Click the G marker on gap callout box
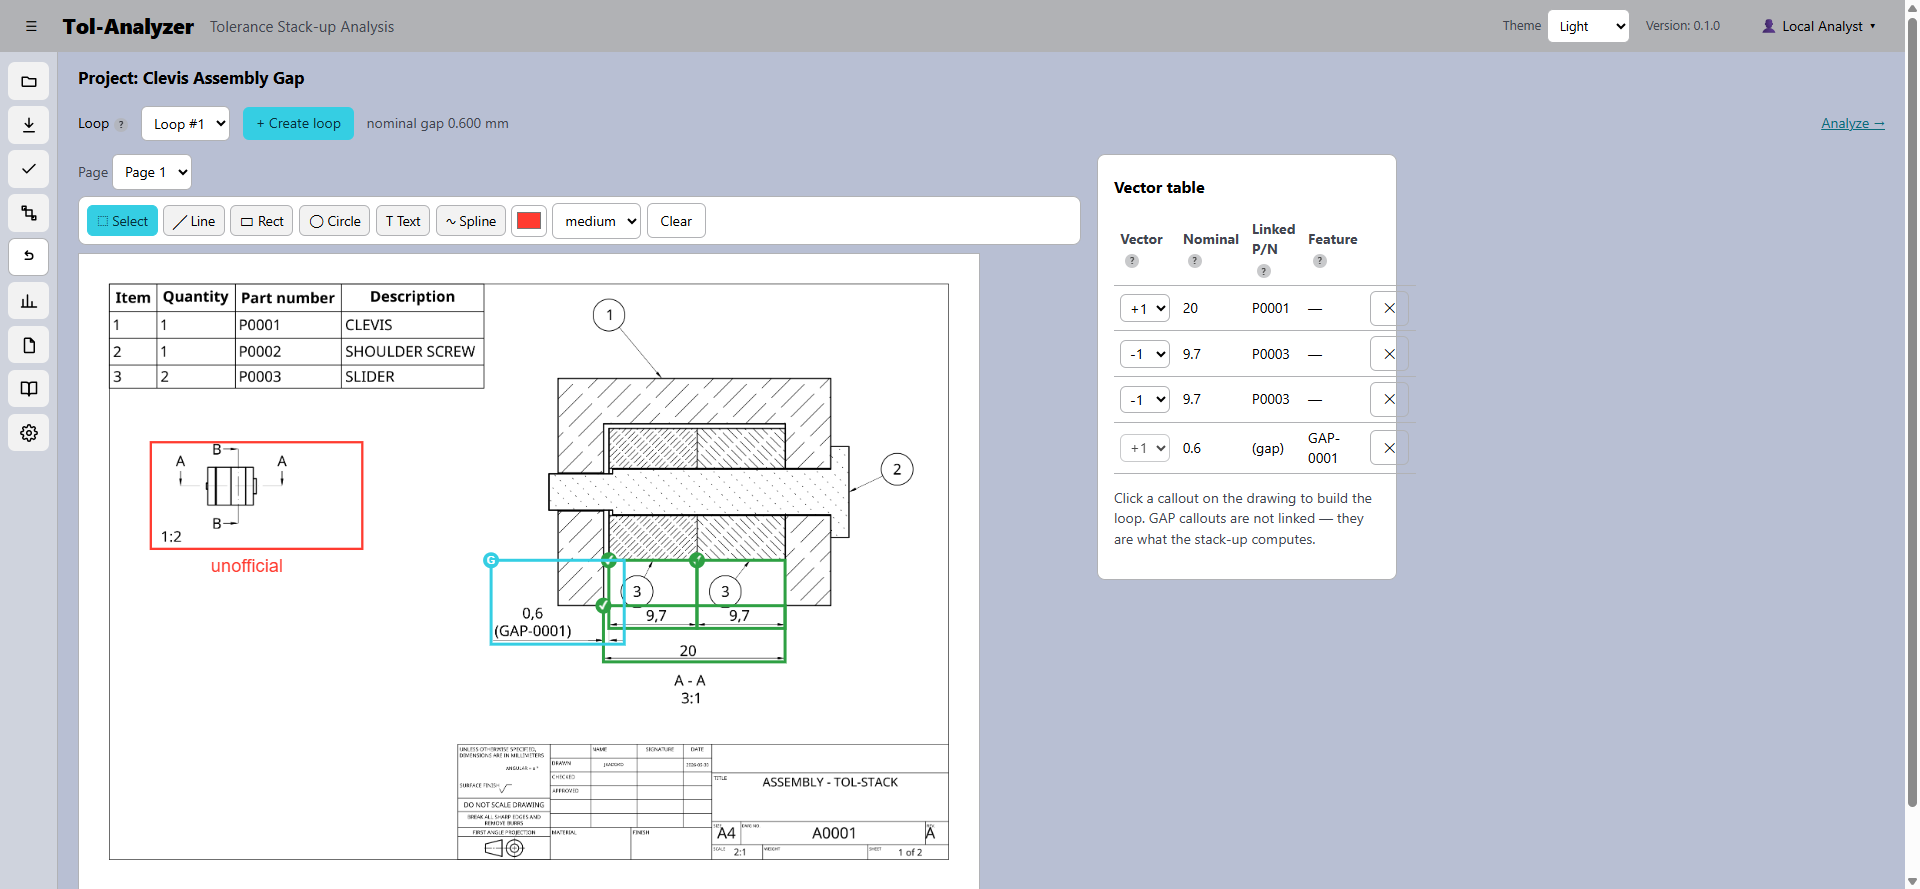The height and width of the screenshot is (889, 1920). click(x=491, y=560)
